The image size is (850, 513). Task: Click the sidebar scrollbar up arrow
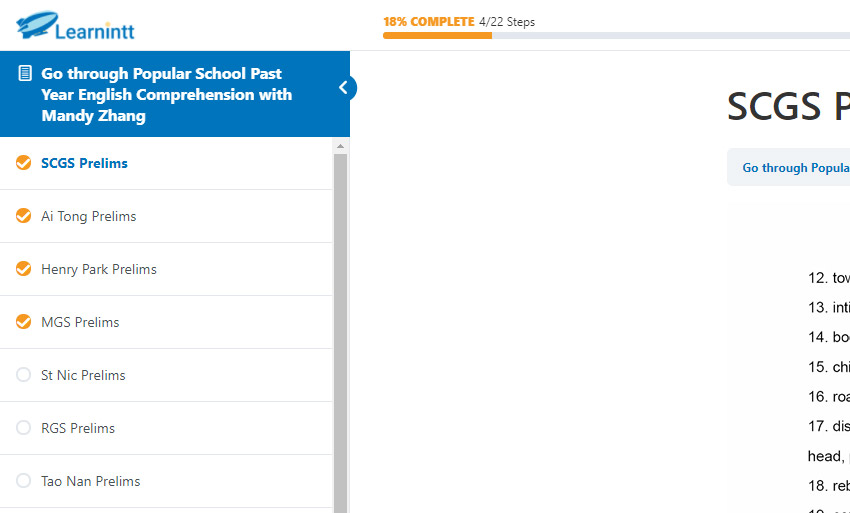pos(340,146)
